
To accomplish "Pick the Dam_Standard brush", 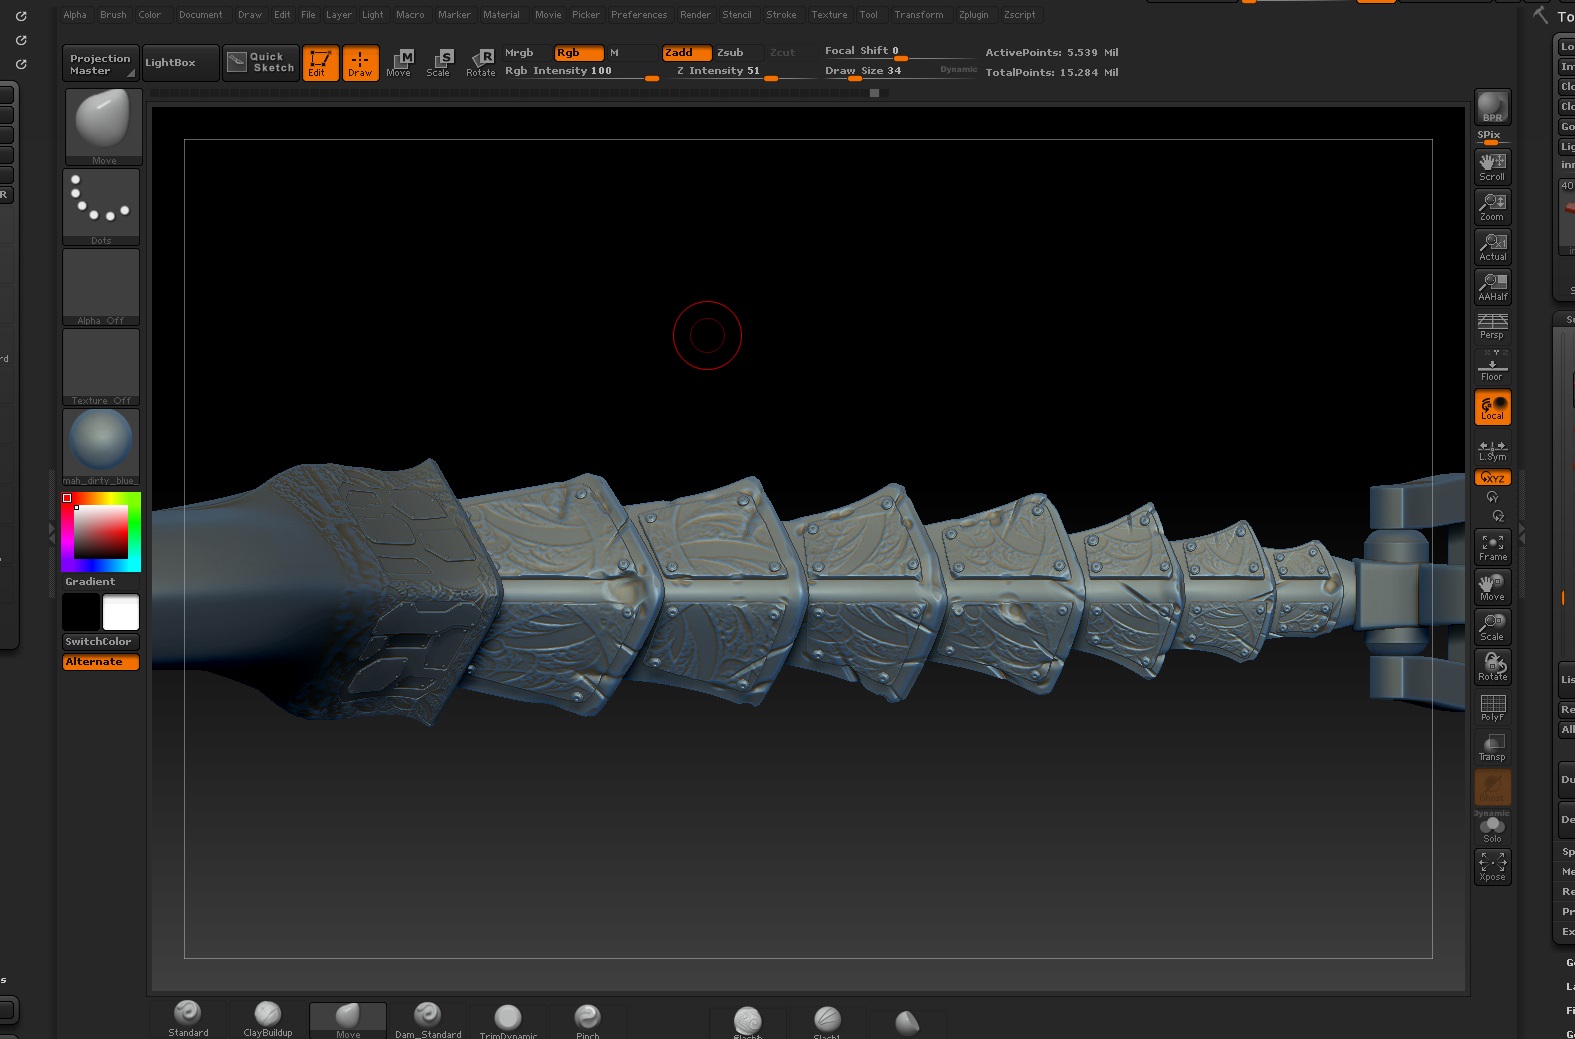I will [428, 1020].
